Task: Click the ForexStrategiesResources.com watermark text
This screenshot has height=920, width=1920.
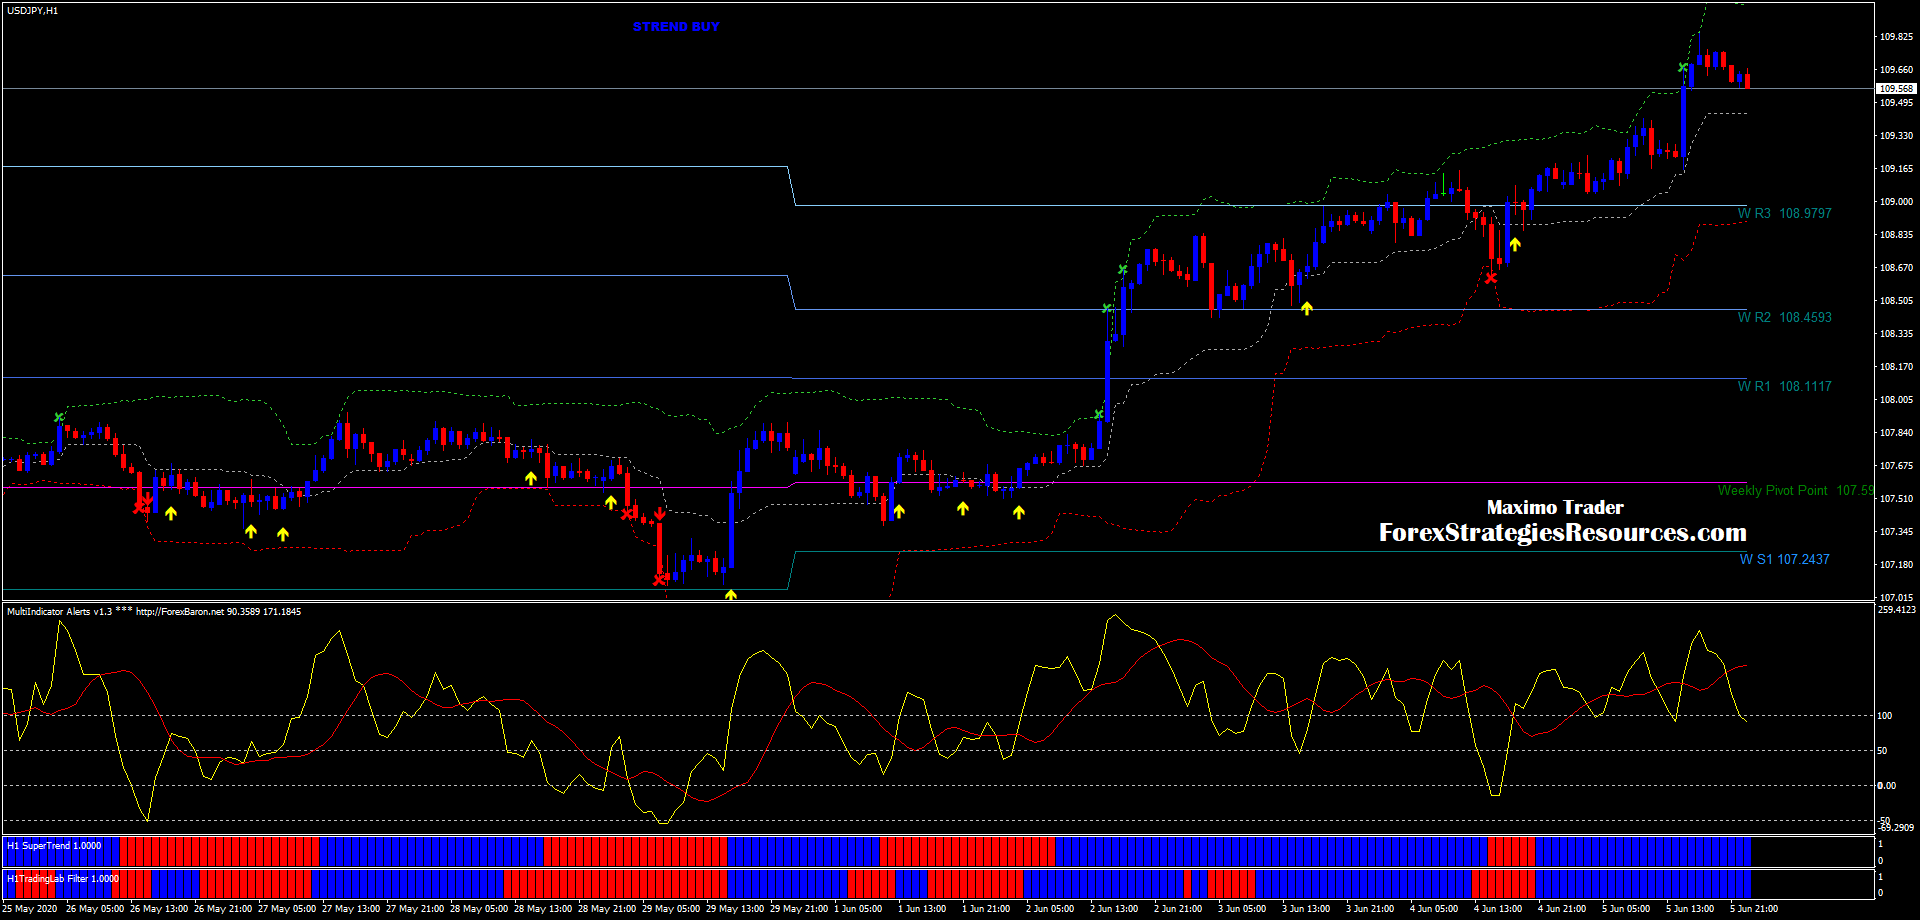Action: 1561,533
